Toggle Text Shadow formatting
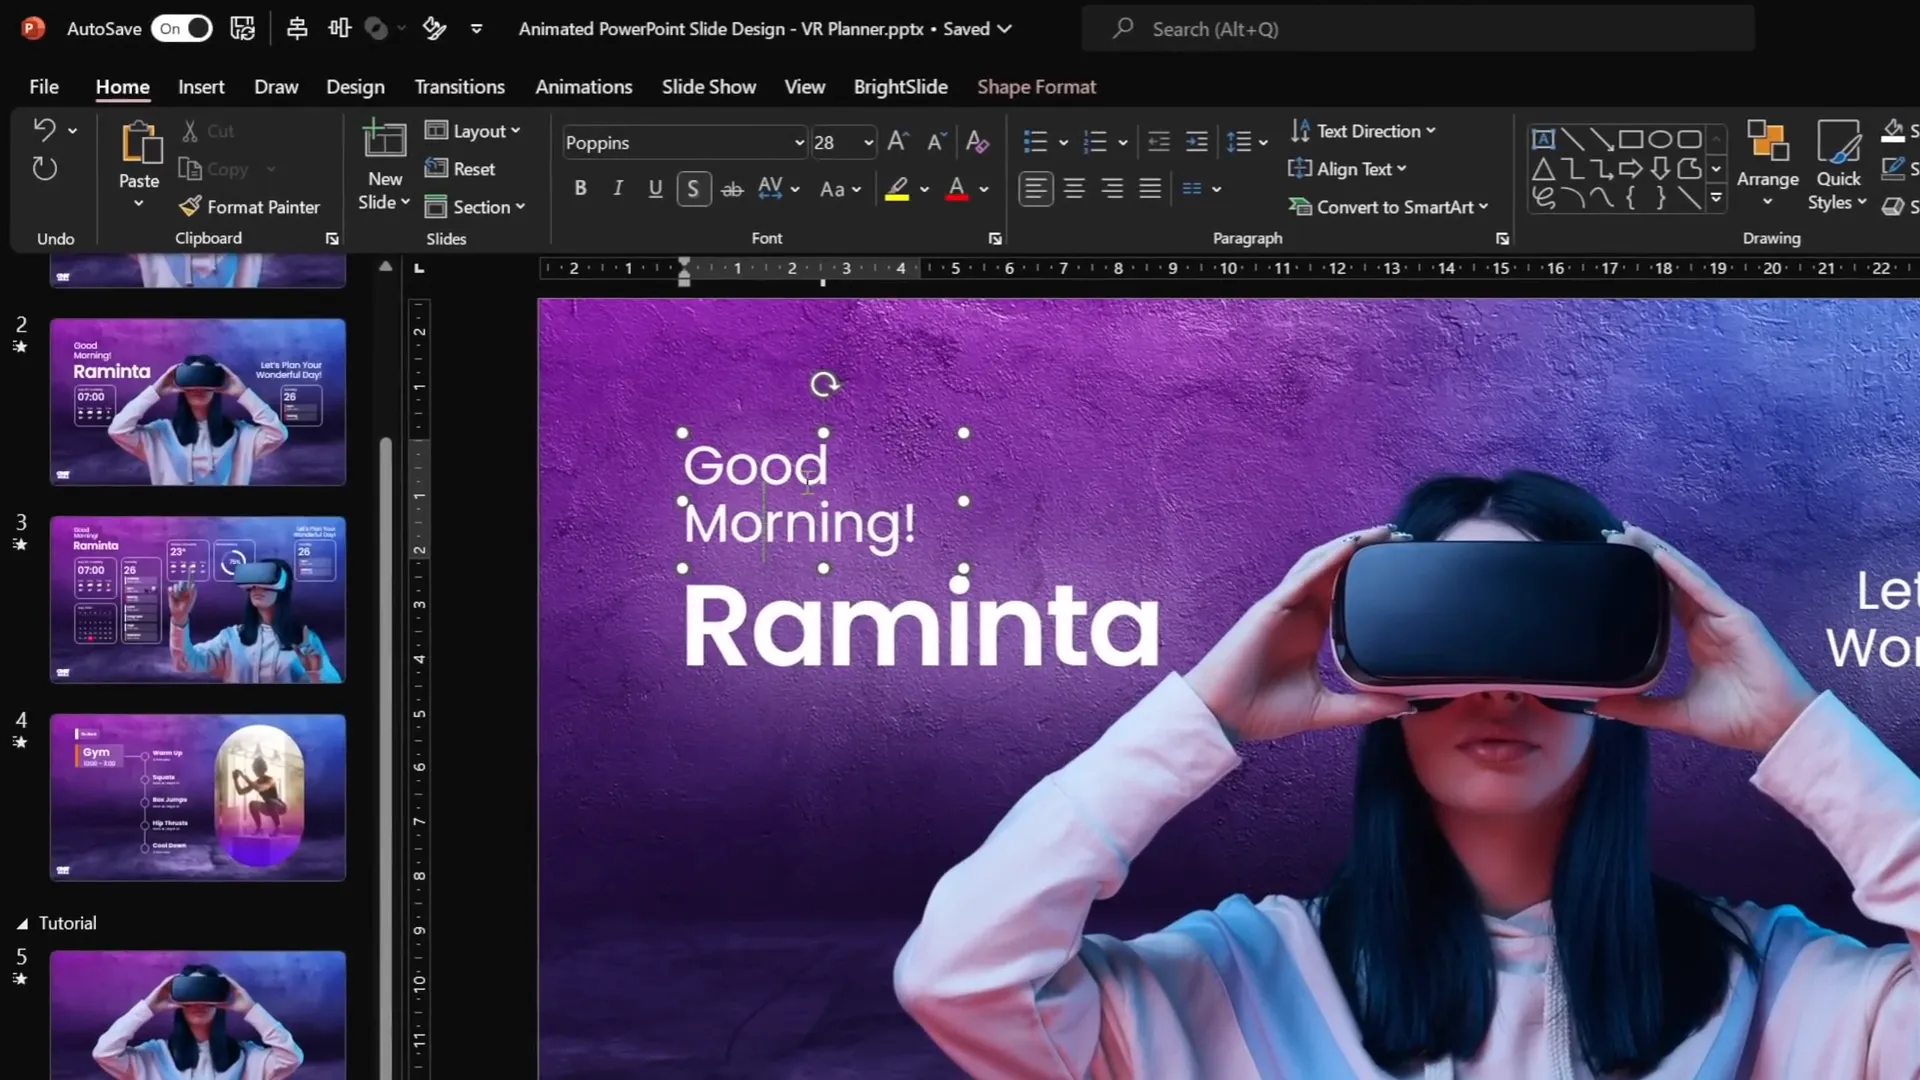This screenshot has width=1920, height=1080. [693, 188]
